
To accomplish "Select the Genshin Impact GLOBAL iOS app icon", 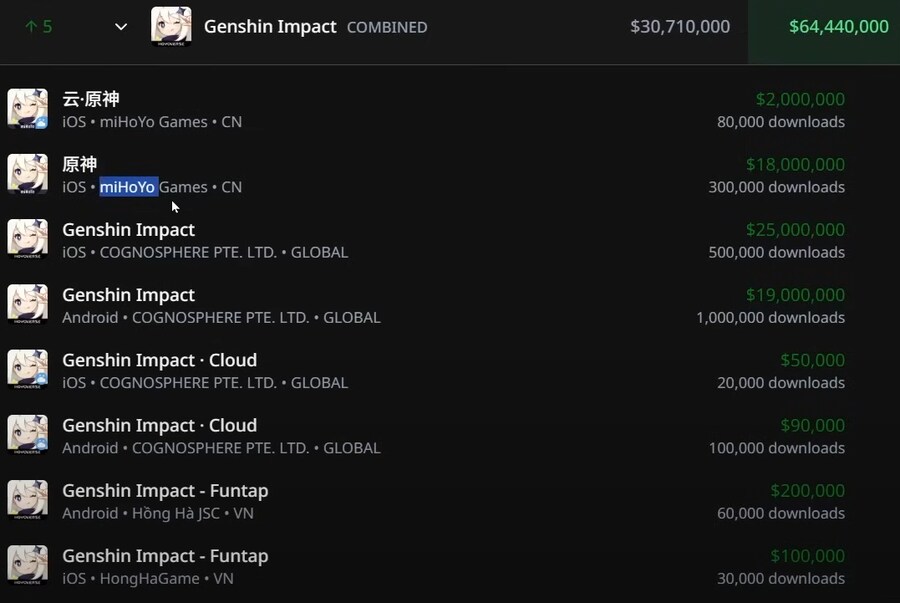I will click(27, 239).
